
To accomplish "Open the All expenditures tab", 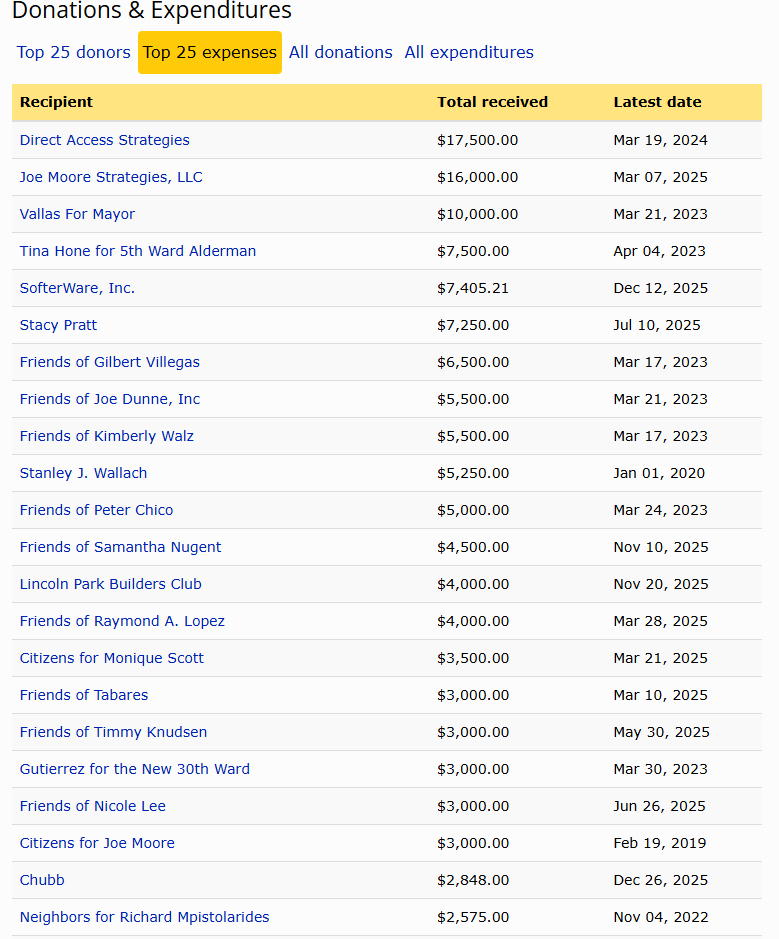I will [x=469, y=52].
